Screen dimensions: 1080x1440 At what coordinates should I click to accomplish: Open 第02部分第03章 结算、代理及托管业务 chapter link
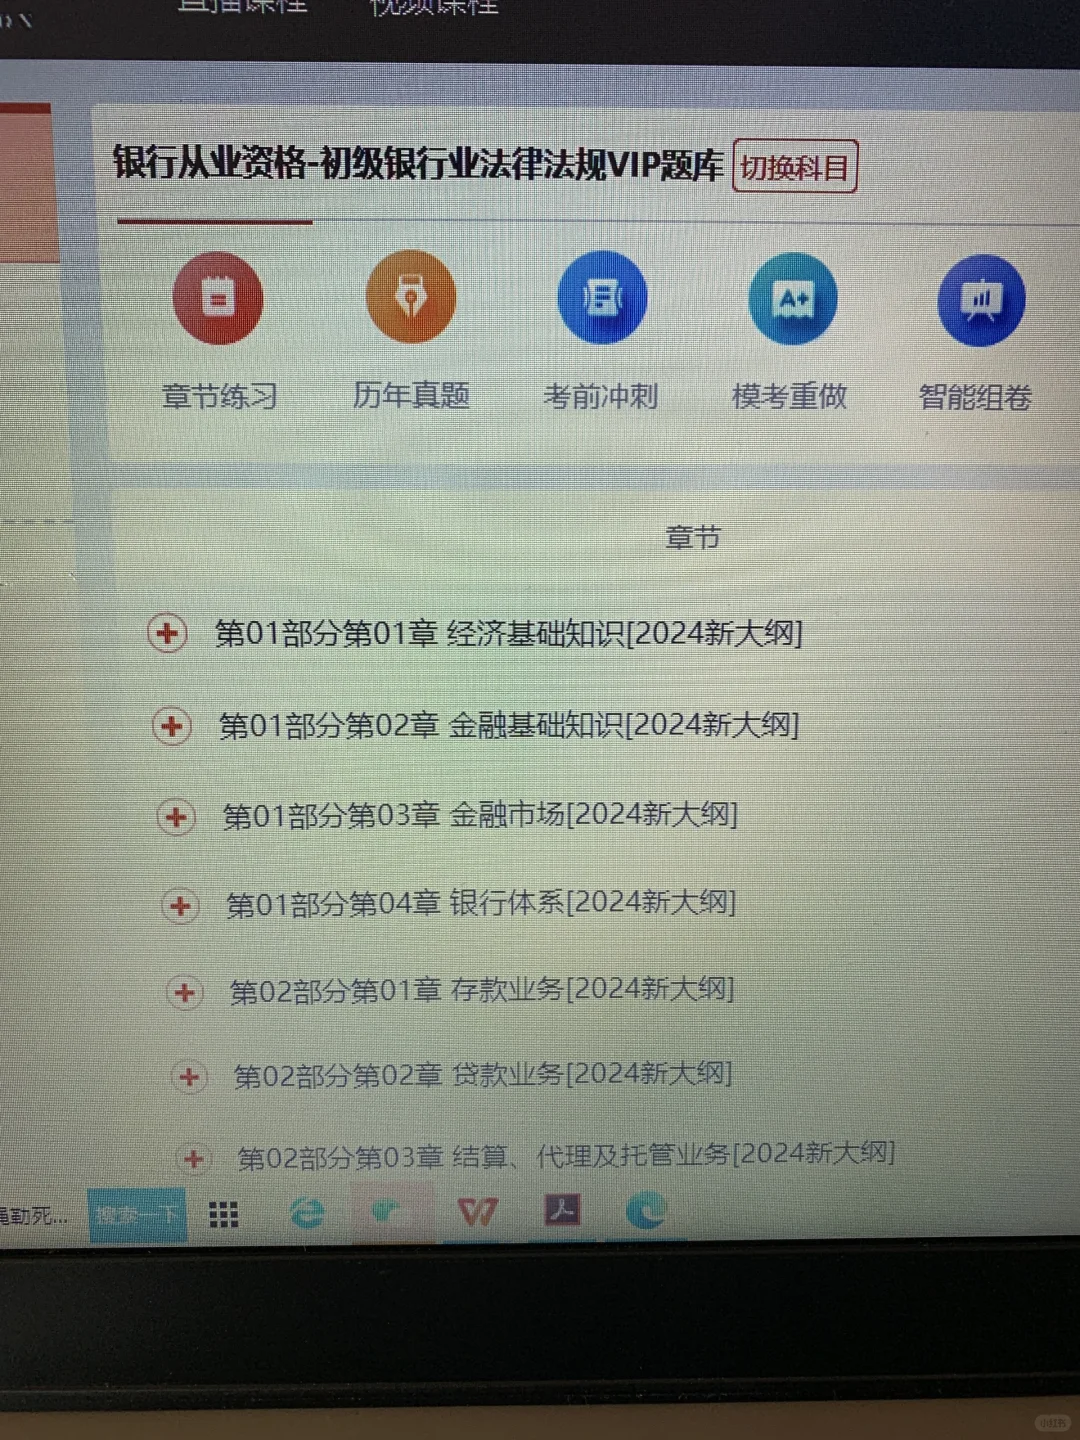[x=566, y=1152]
